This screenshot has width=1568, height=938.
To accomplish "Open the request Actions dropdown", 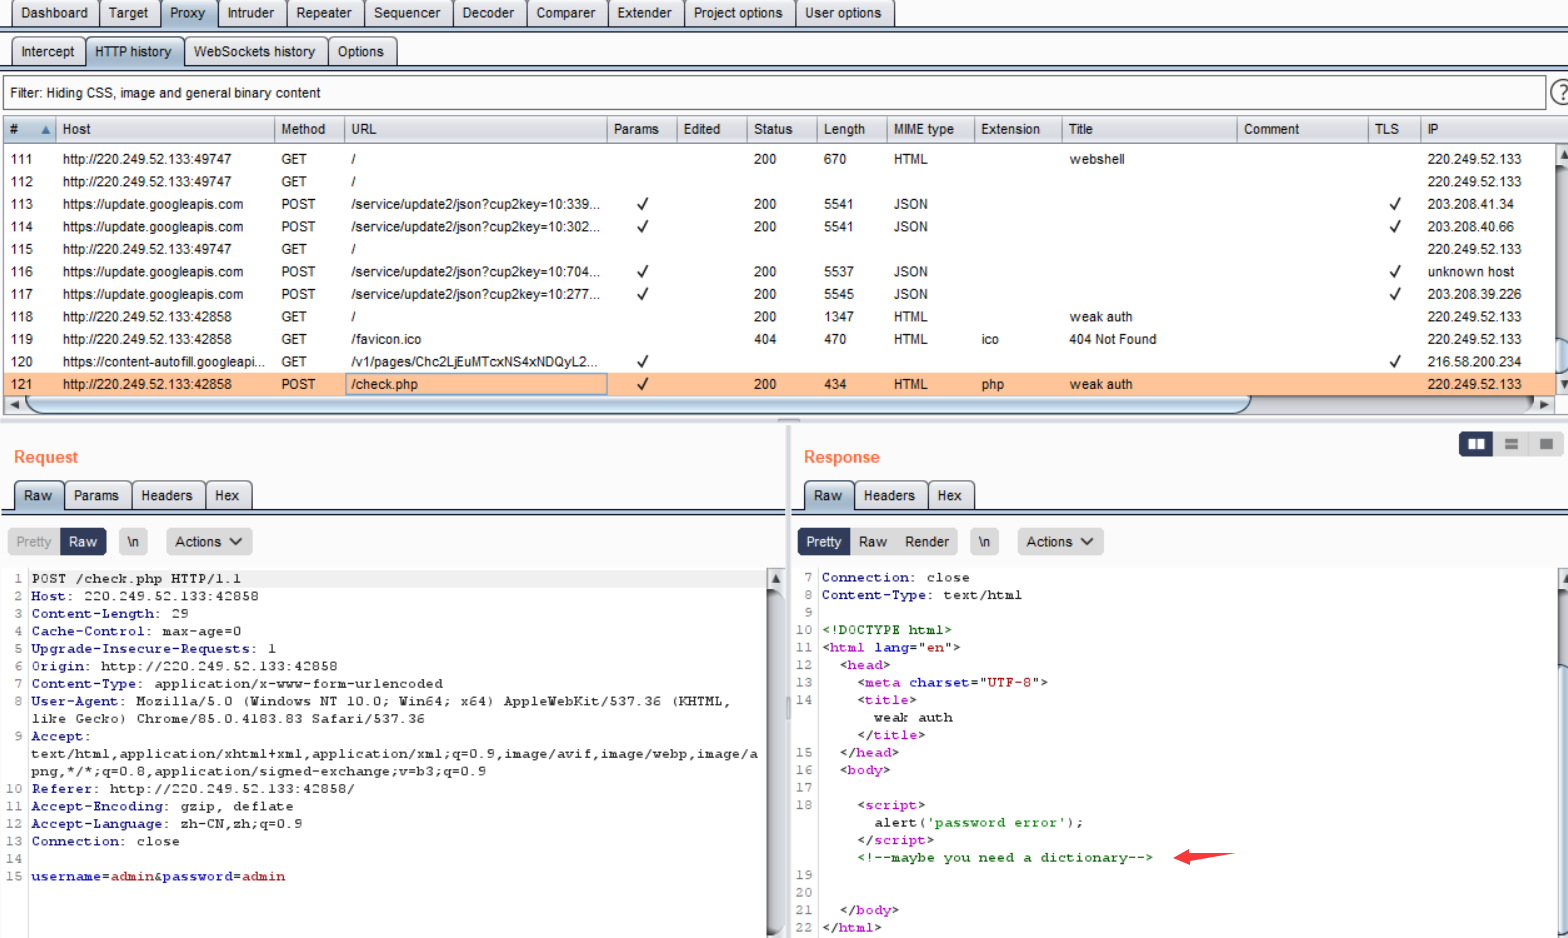I will point(208,542).
